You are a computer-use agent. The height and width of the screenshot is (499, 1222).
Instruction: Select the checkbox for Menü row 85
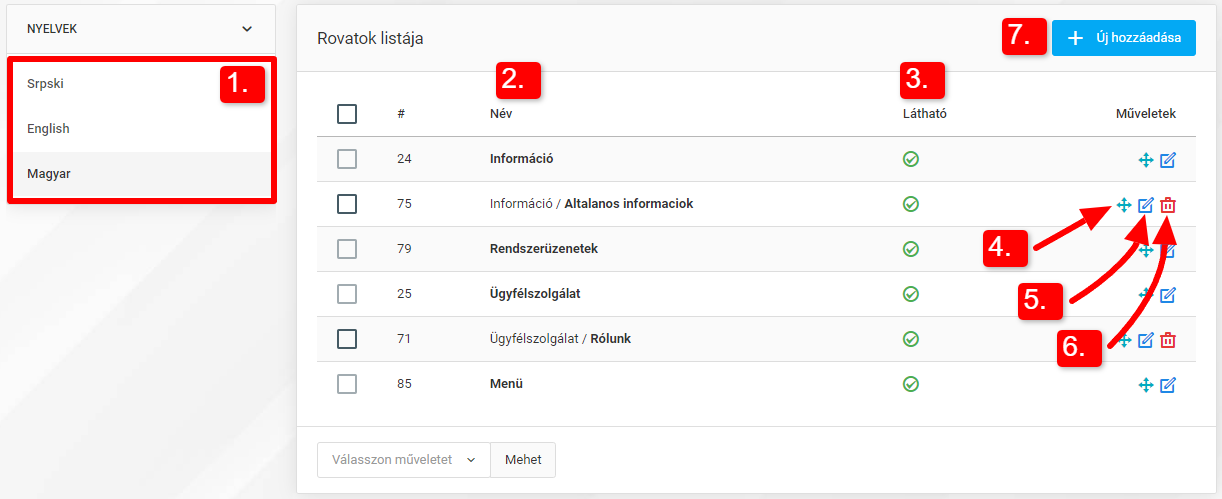tap(347, 384)
